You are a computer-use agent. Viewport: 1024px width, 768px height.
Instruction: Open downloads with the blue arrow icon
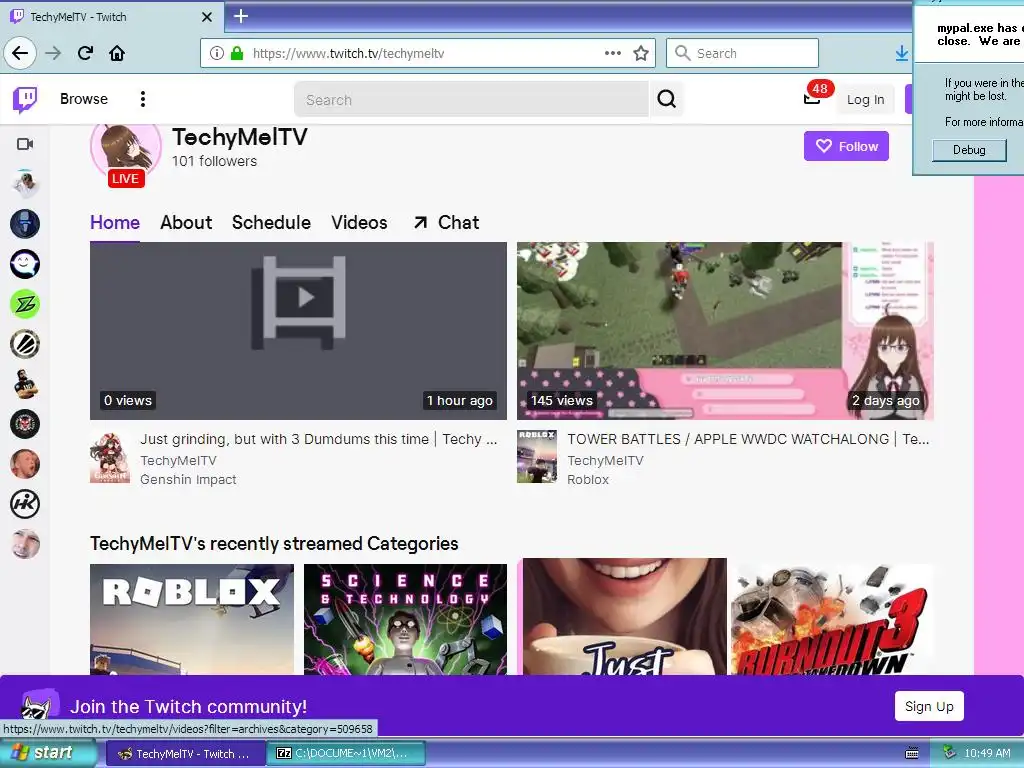tap(901, 53)
